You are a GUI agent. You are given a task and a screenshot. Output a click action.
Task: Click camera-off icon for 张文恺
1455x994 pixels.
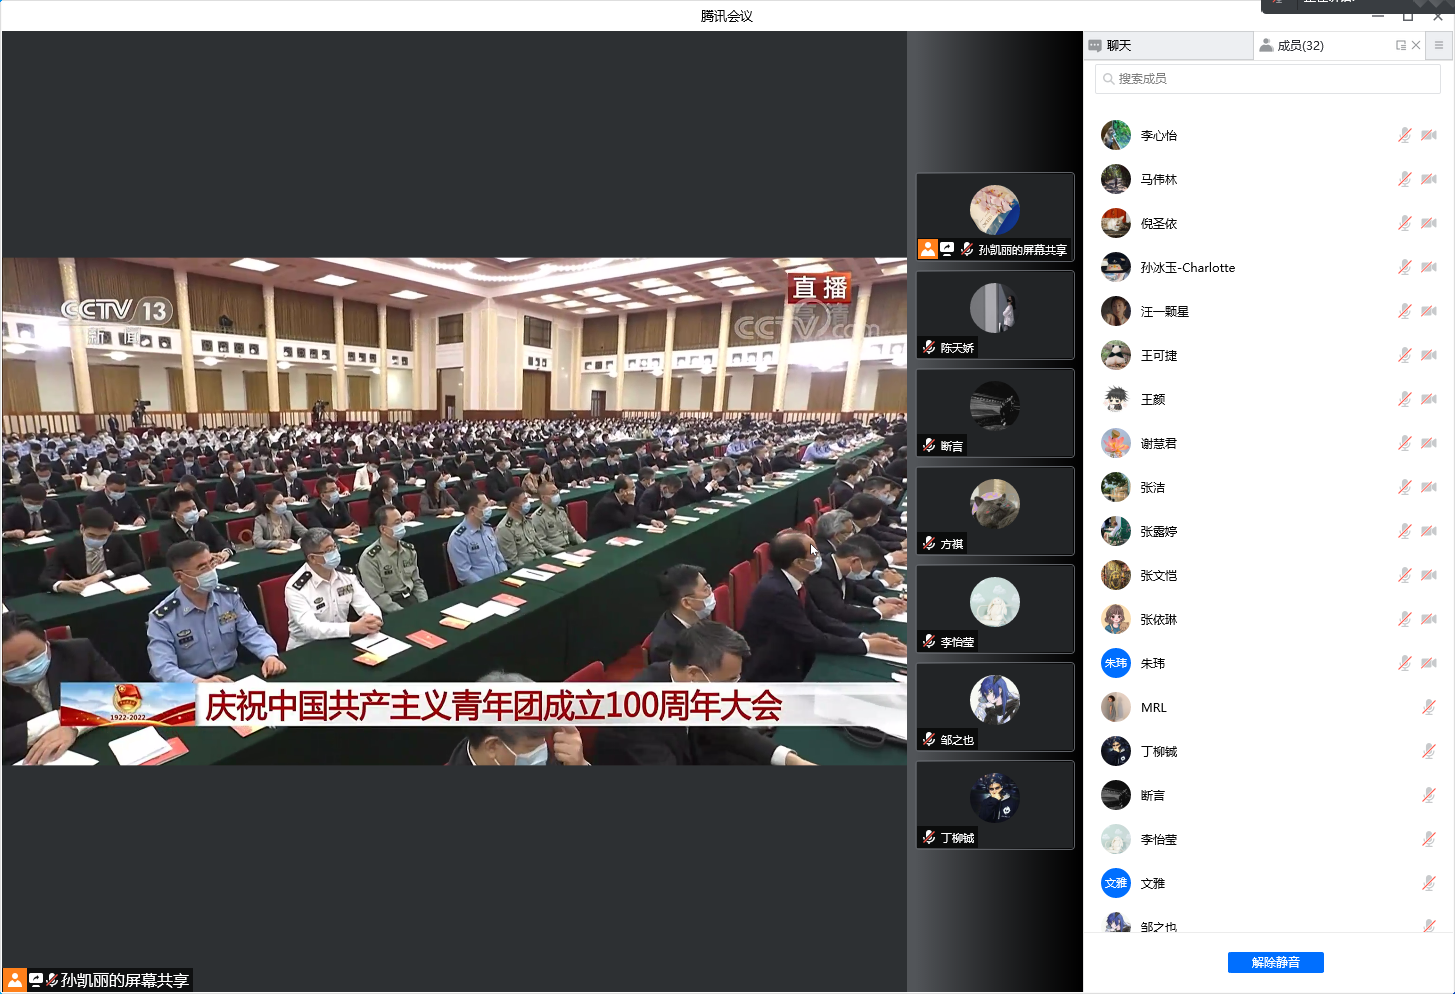click(x=1429, y=575)
